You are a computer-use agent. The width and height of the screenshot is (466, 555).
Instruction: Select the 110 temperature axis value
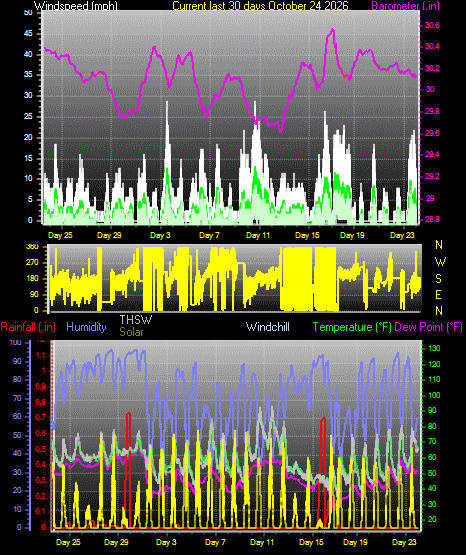tap(434, 379)
